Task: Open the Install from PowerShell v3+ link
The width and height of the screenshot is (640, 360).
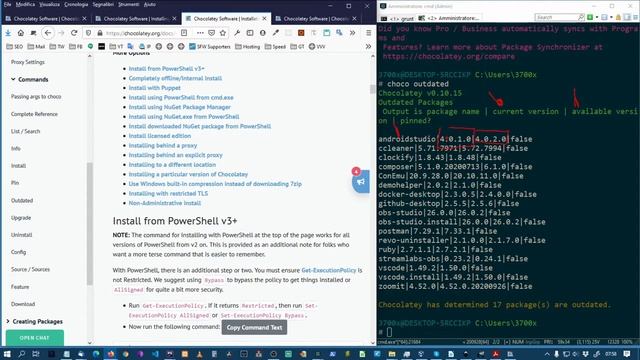Action: click(x=167, y=69)
